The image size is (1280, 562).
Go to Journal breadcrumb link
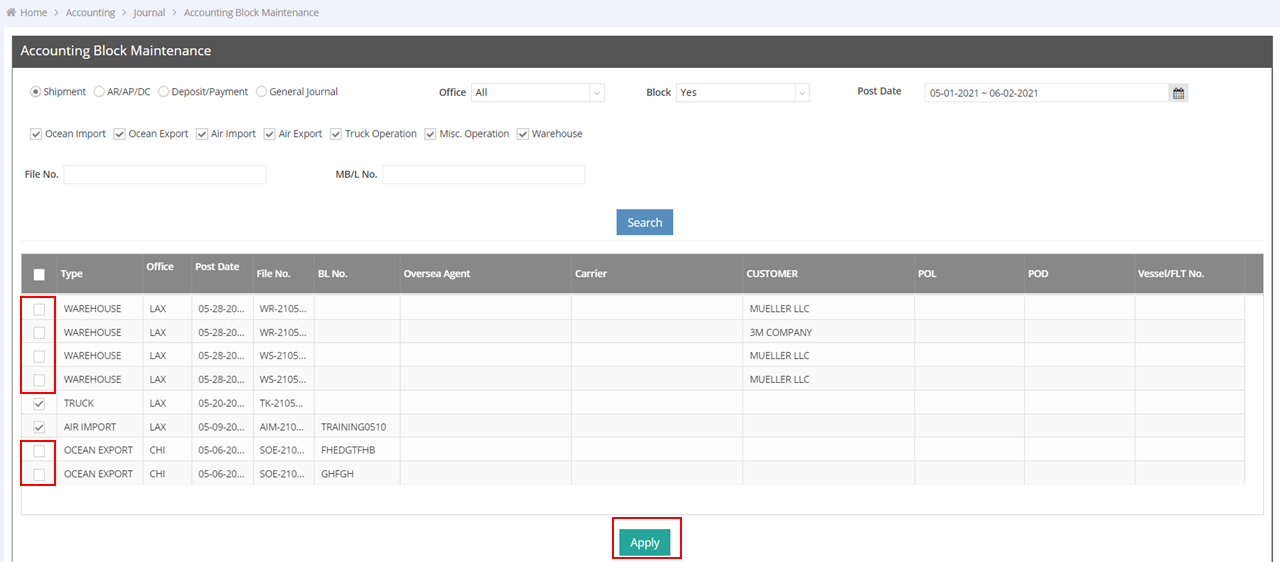149,13
